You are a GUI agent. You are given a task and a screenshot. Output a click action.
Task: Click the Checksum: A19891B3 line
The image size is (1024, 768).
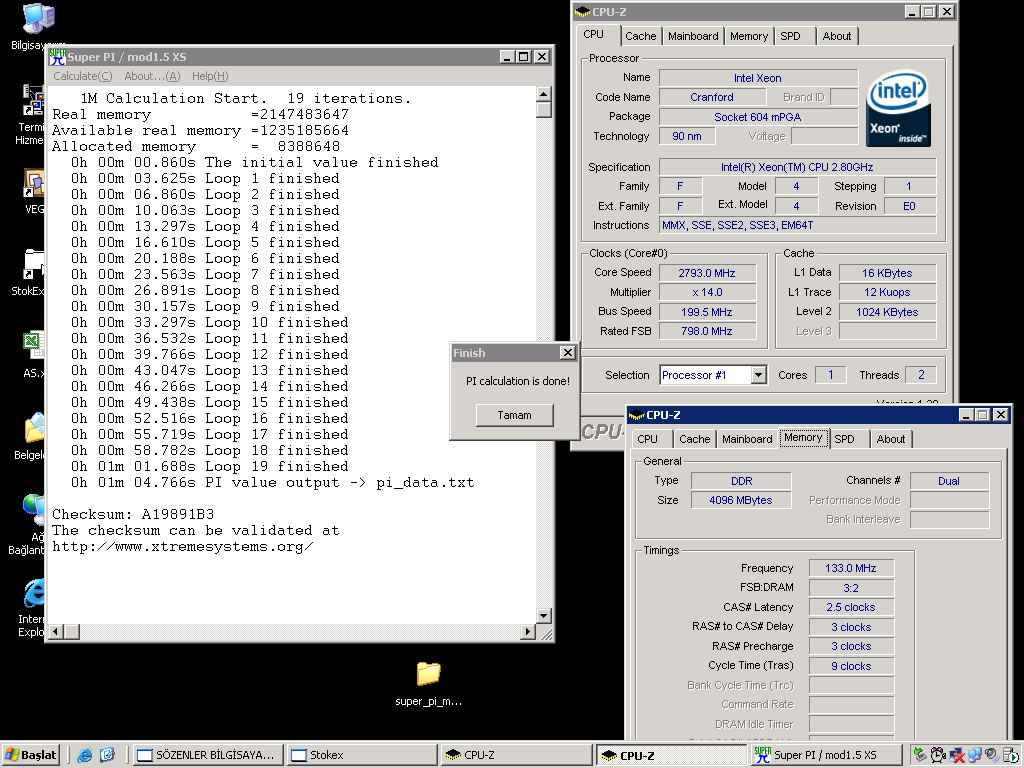[x=133, y=514]
